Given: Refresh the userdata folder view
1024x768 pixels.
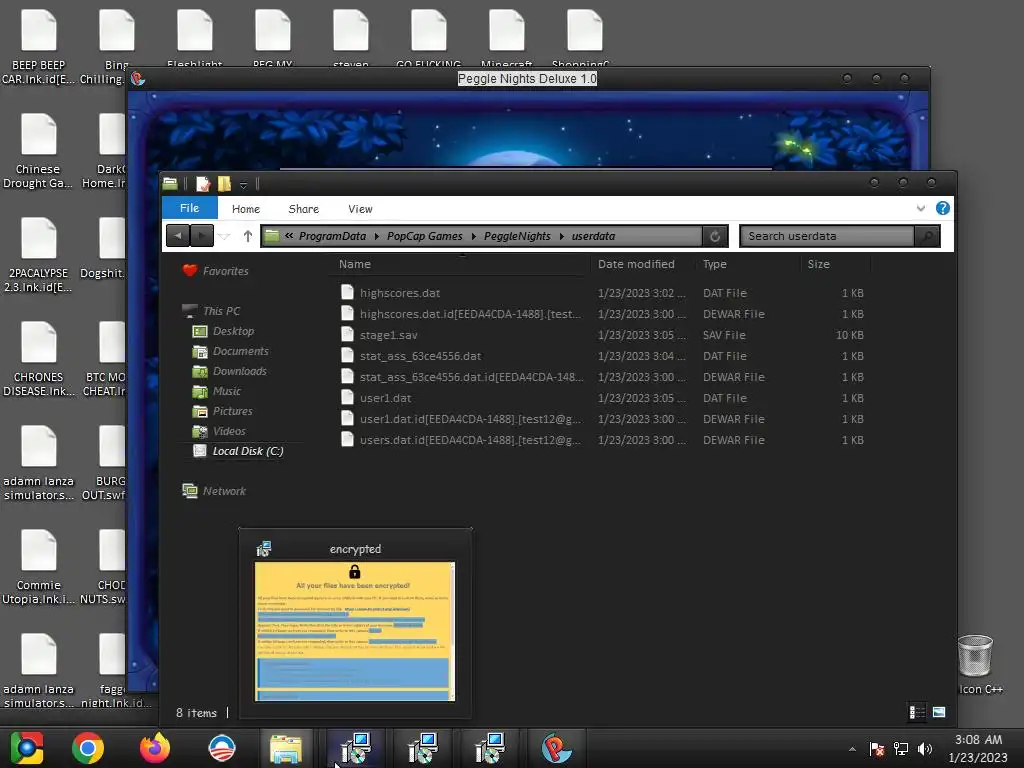Looking at the screenshot, I should (x=715, y=236).
